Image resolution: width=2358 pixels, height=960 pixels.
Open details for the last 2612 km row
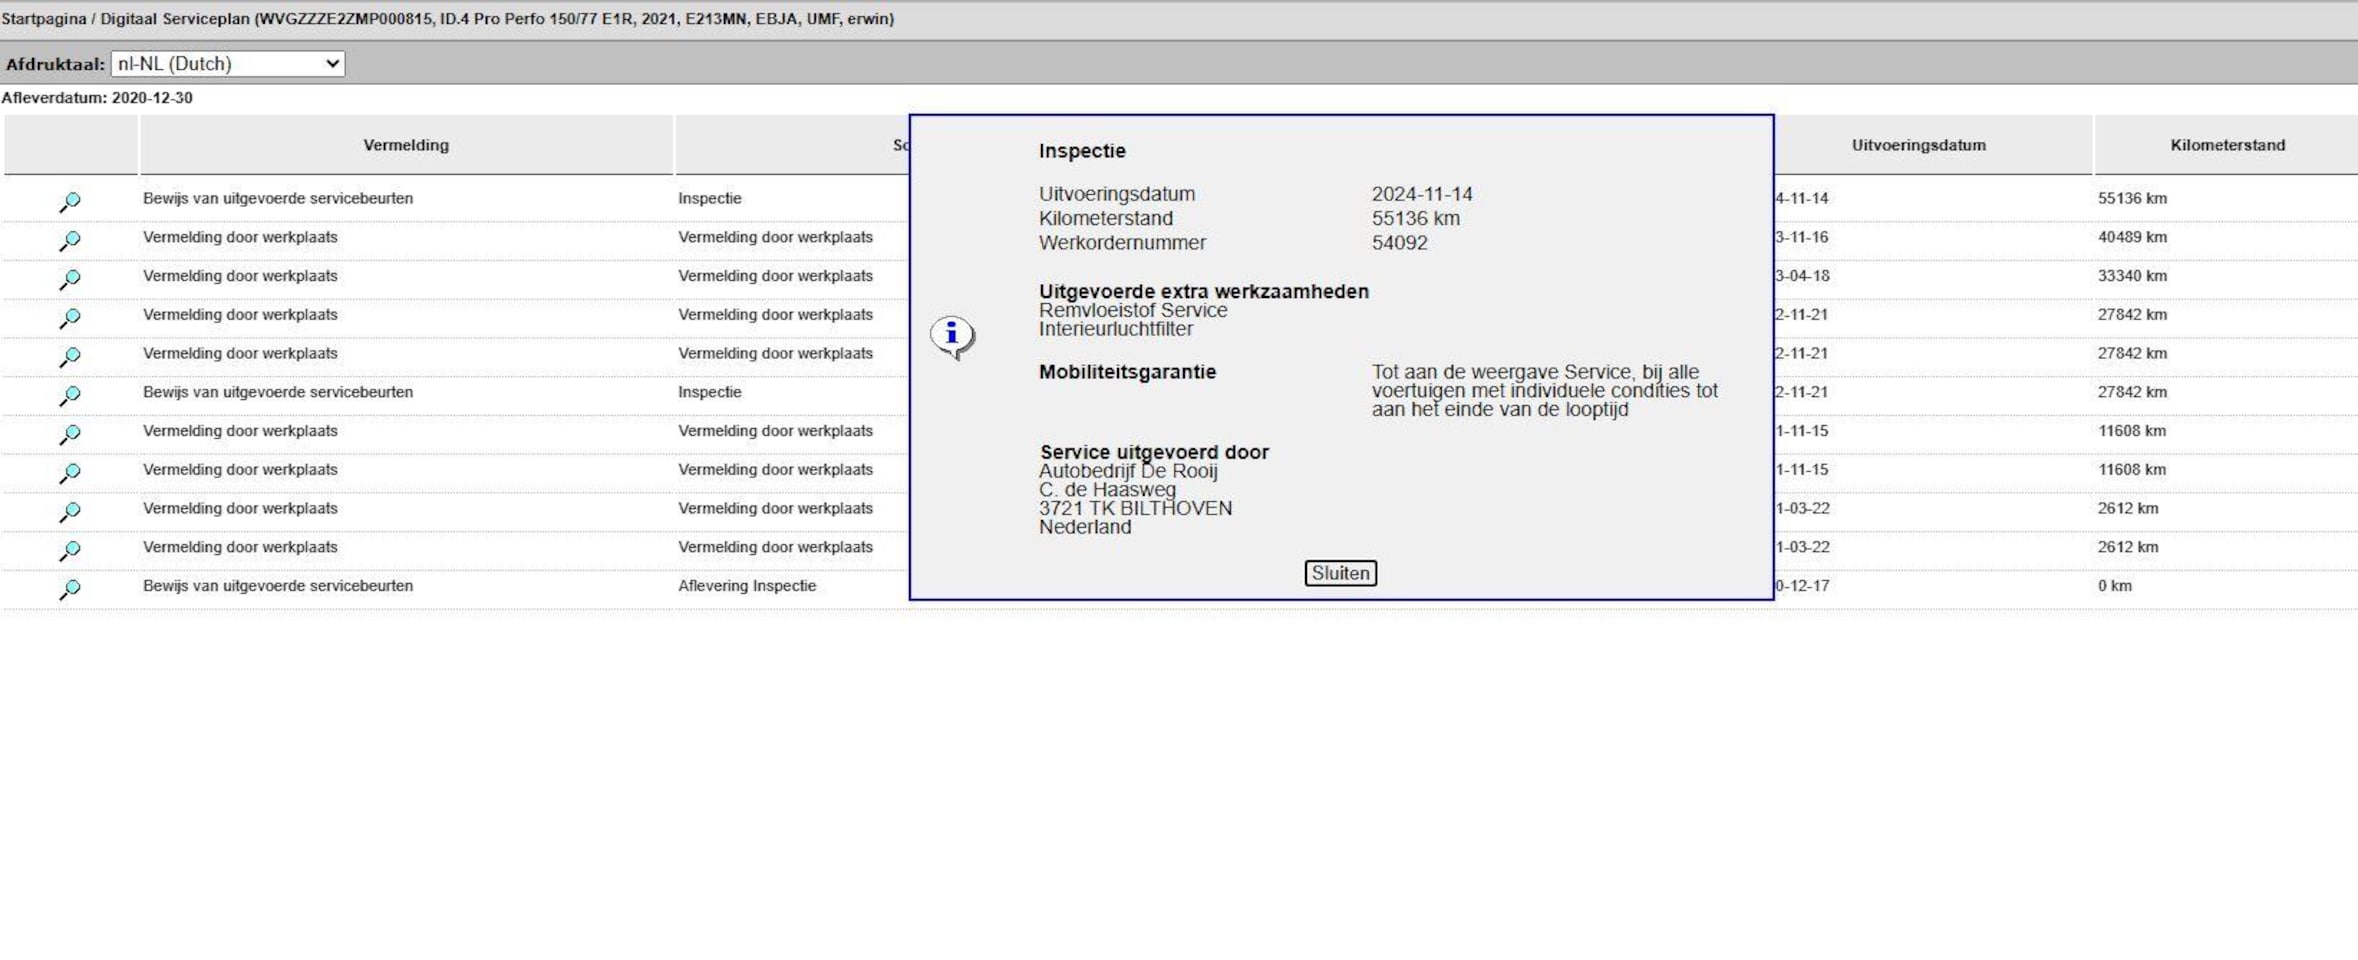point(69,550)
